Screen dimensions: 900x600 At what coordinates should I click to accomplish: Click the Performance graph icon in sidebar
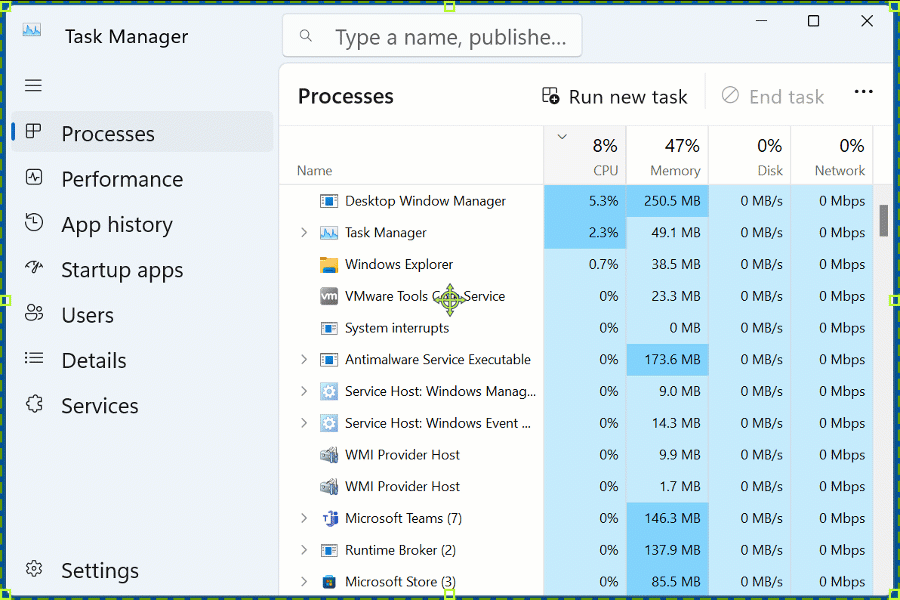34,178
